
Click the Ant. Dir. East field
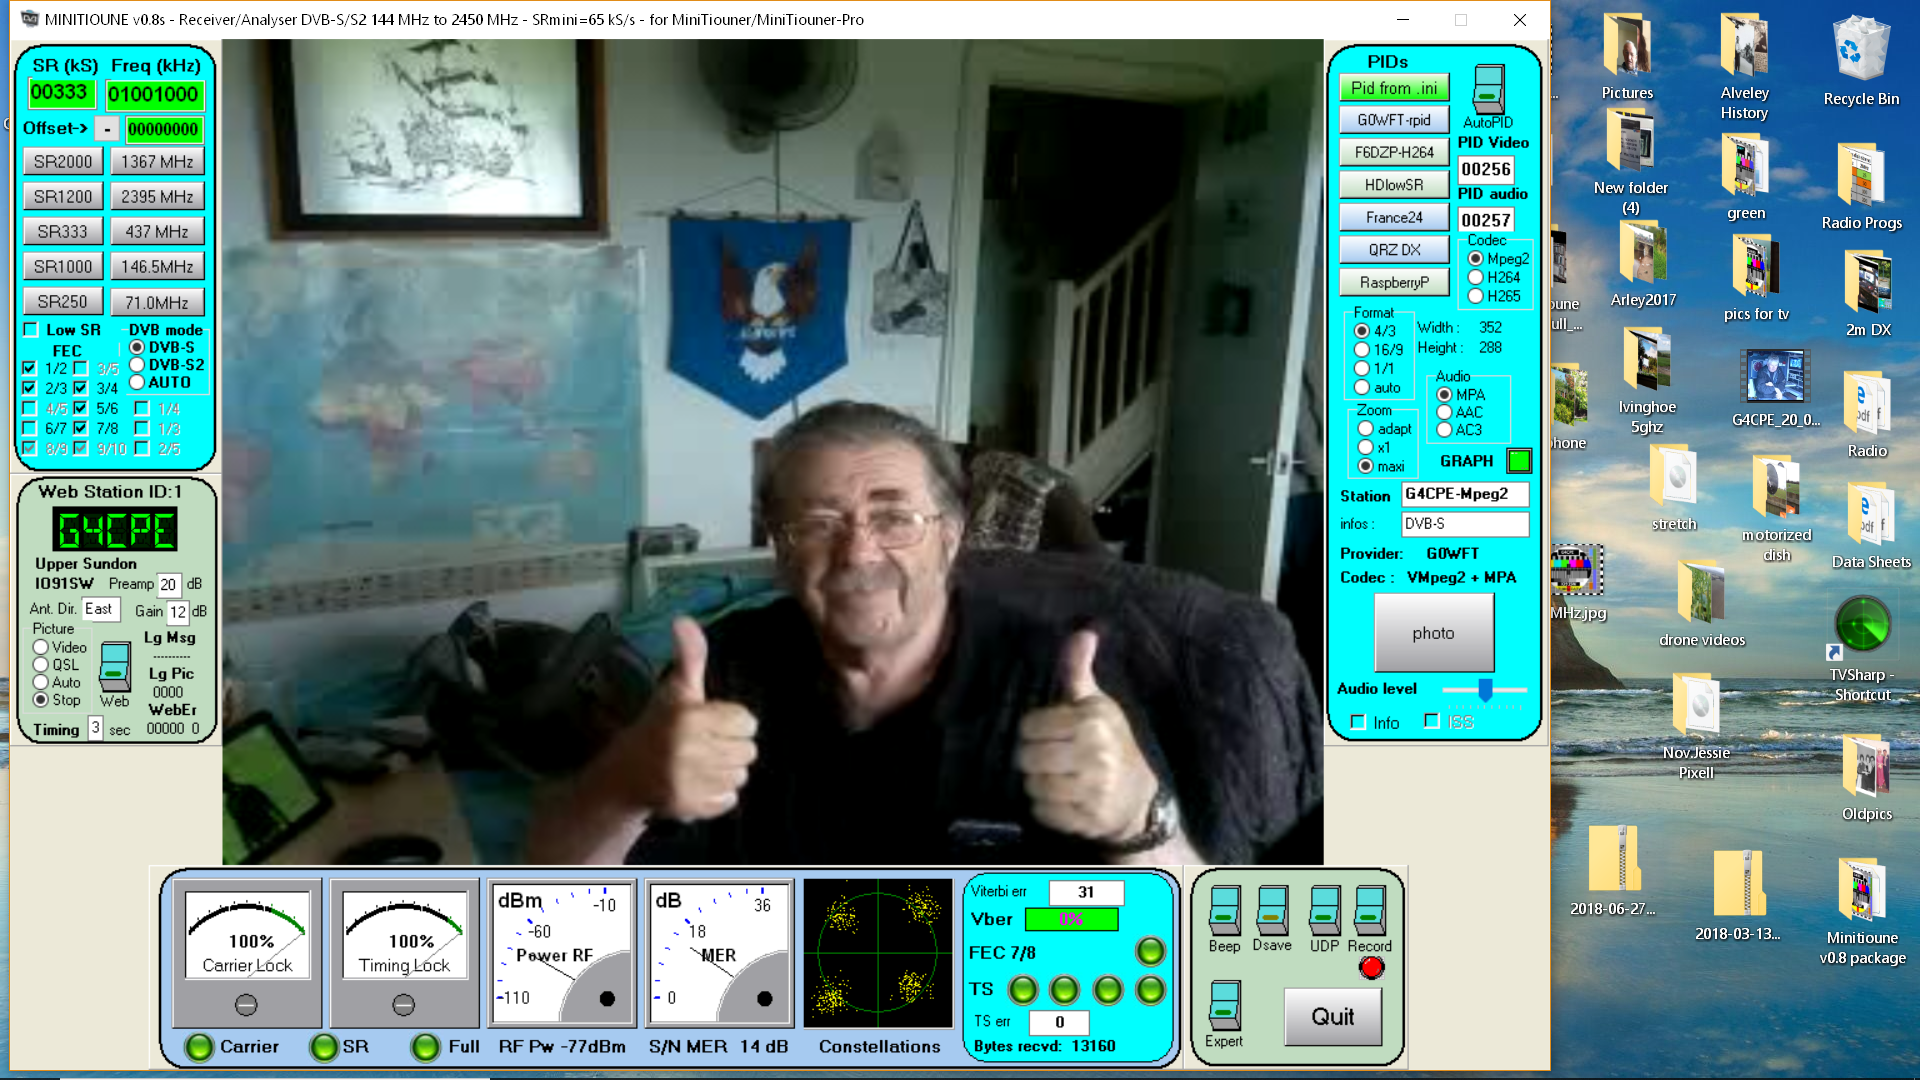pos(100,609)
